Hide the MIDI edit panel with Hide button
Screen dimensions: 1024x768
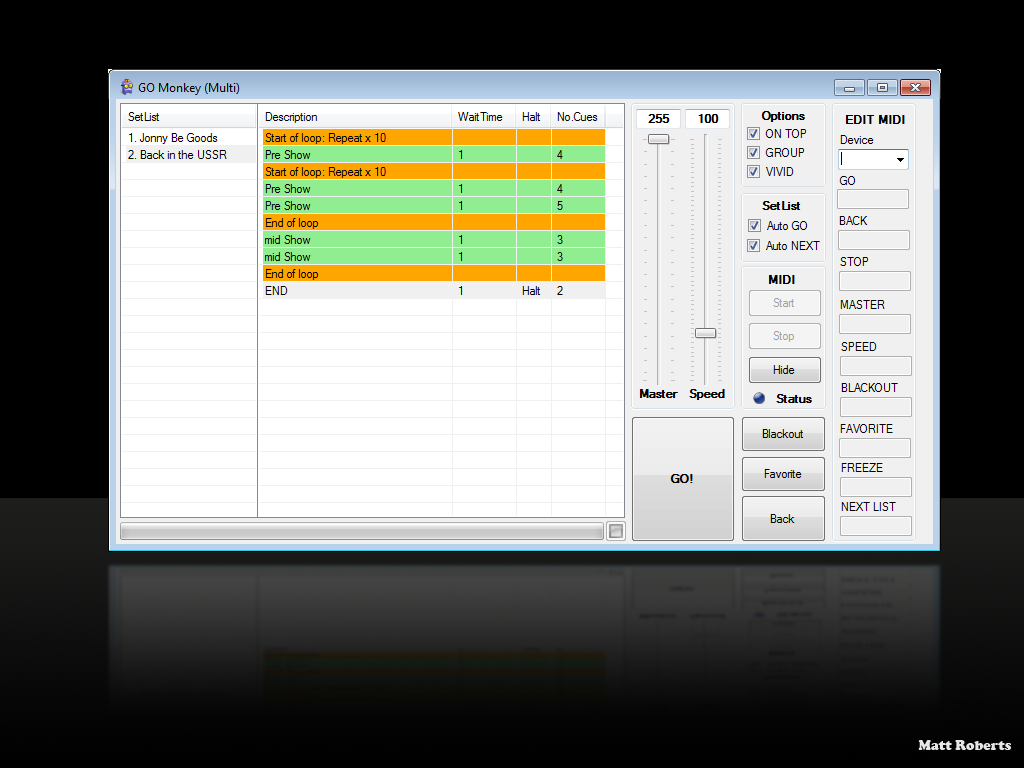[784, 370]
